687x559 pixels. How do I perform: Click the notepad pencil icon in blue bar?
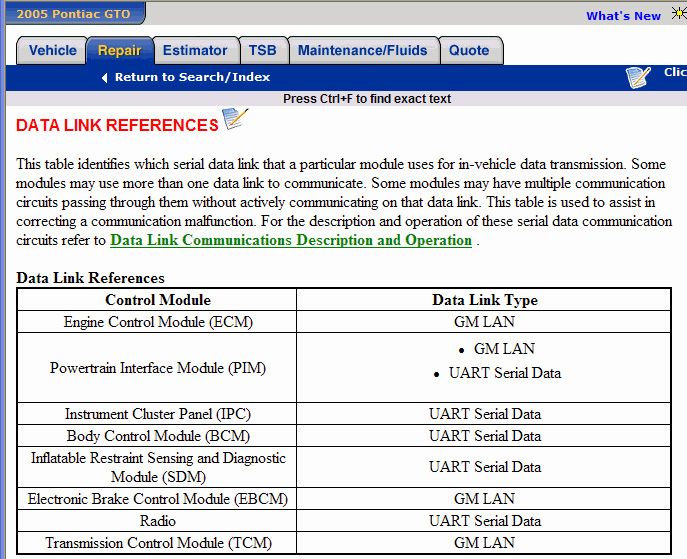click(x=639, y=77)
